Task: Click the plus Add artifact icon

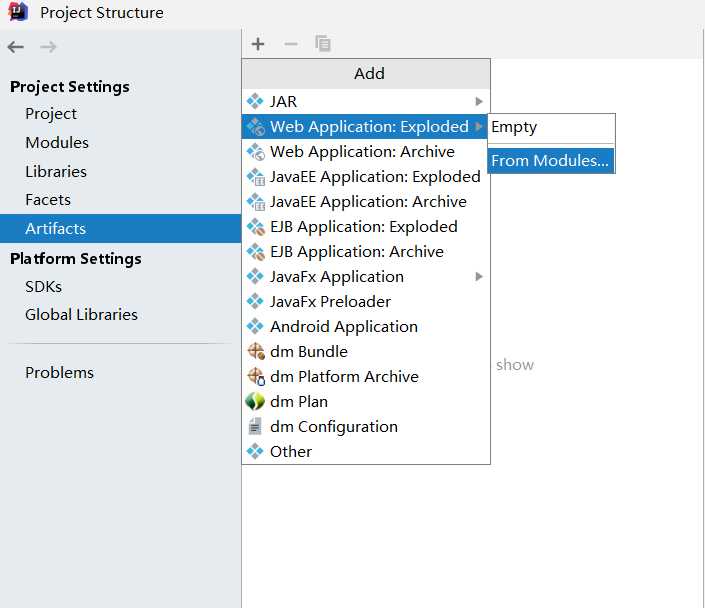Action: click(258, 44)
